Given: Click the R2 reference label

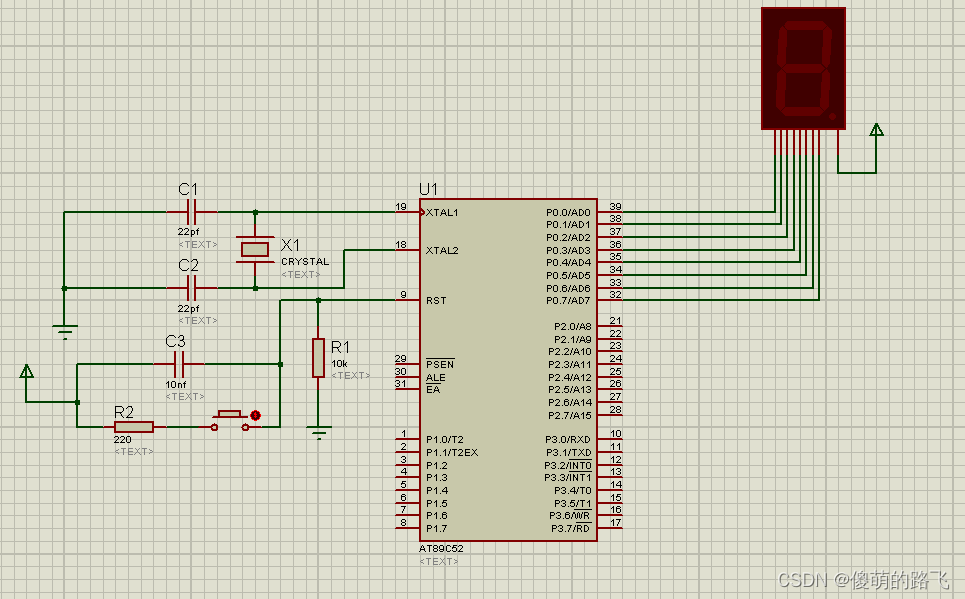Looking at the screenshot, I should (x=124, y=412).
